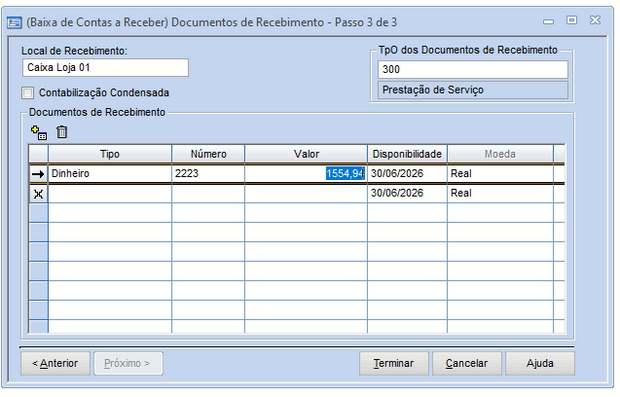Click the Número column header
Screen dimensions: 620x397
pos(208,154)
